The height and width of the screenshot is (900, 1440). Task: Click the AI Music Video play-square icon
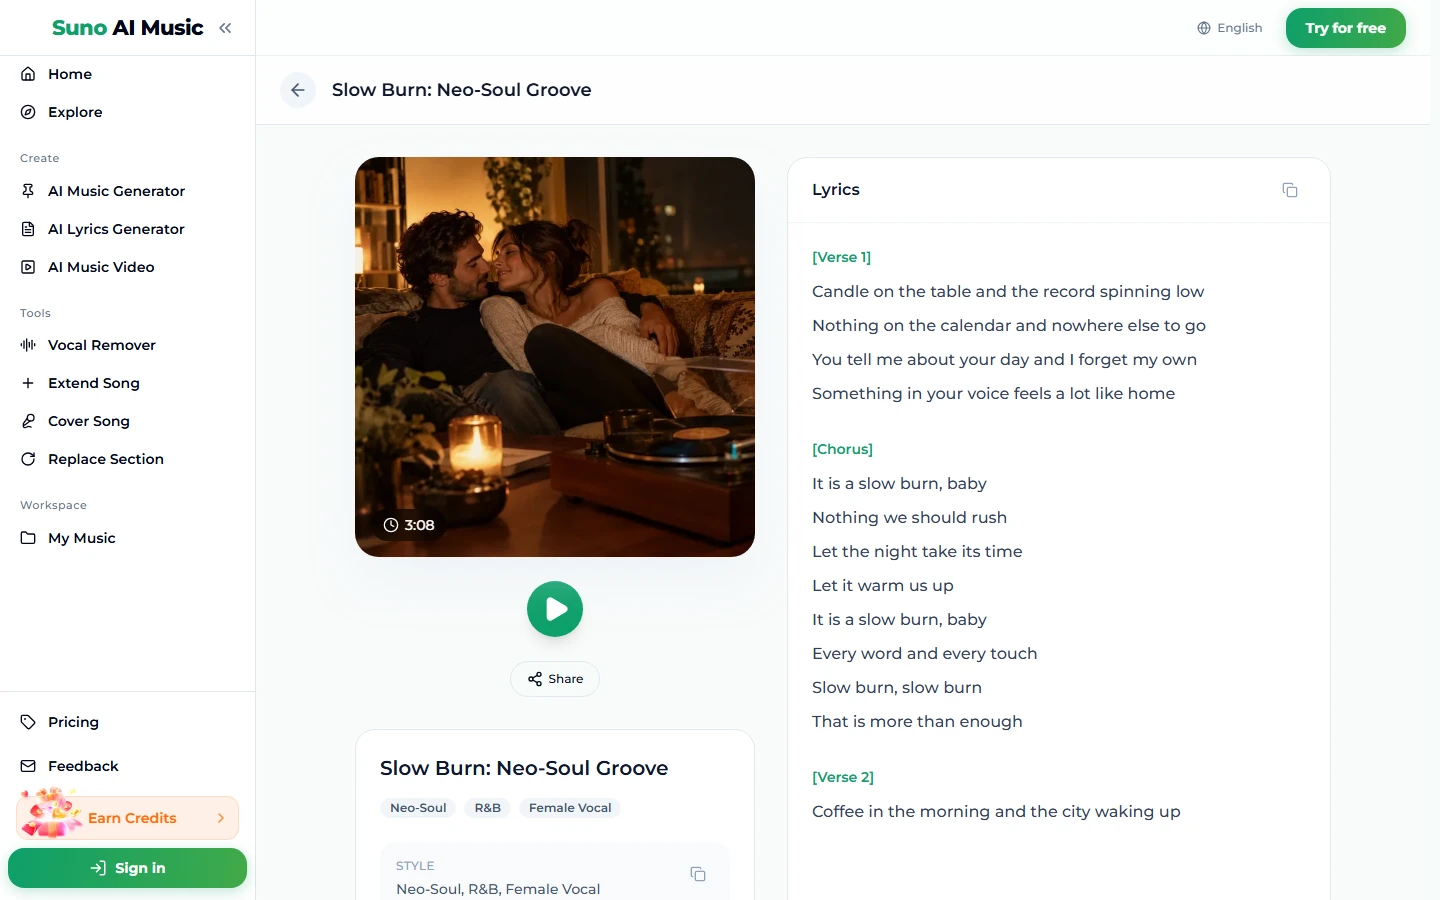[28, 267]
